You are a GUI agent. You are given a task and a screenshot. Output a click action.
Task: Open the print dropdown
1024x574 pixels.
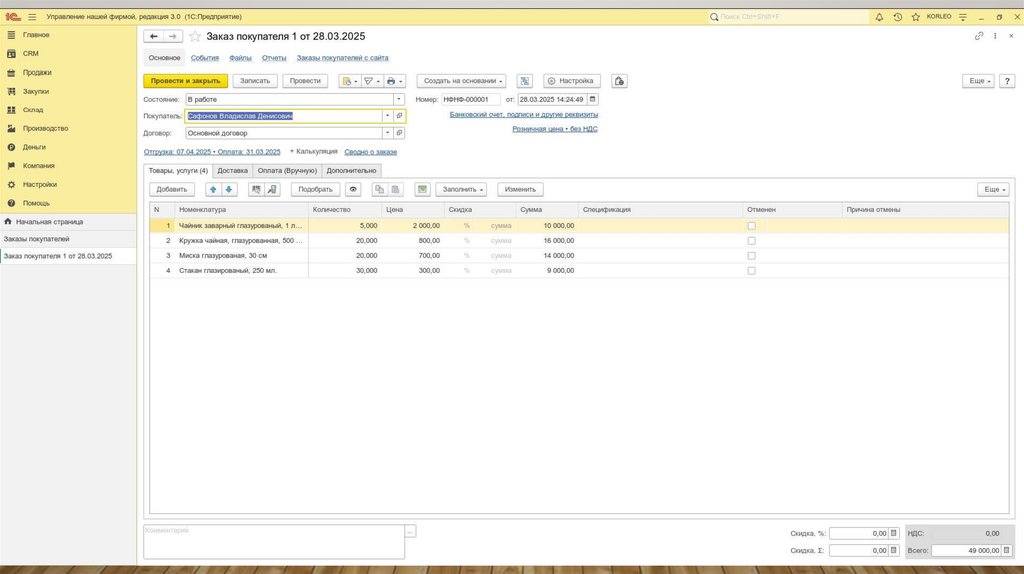[x=394, y=81]
